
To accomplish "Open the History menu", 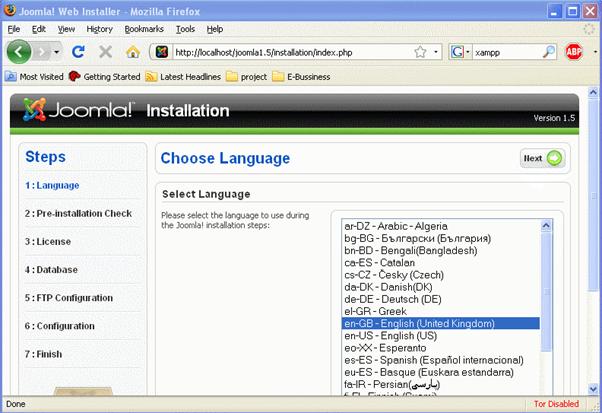I will [99, 29].
